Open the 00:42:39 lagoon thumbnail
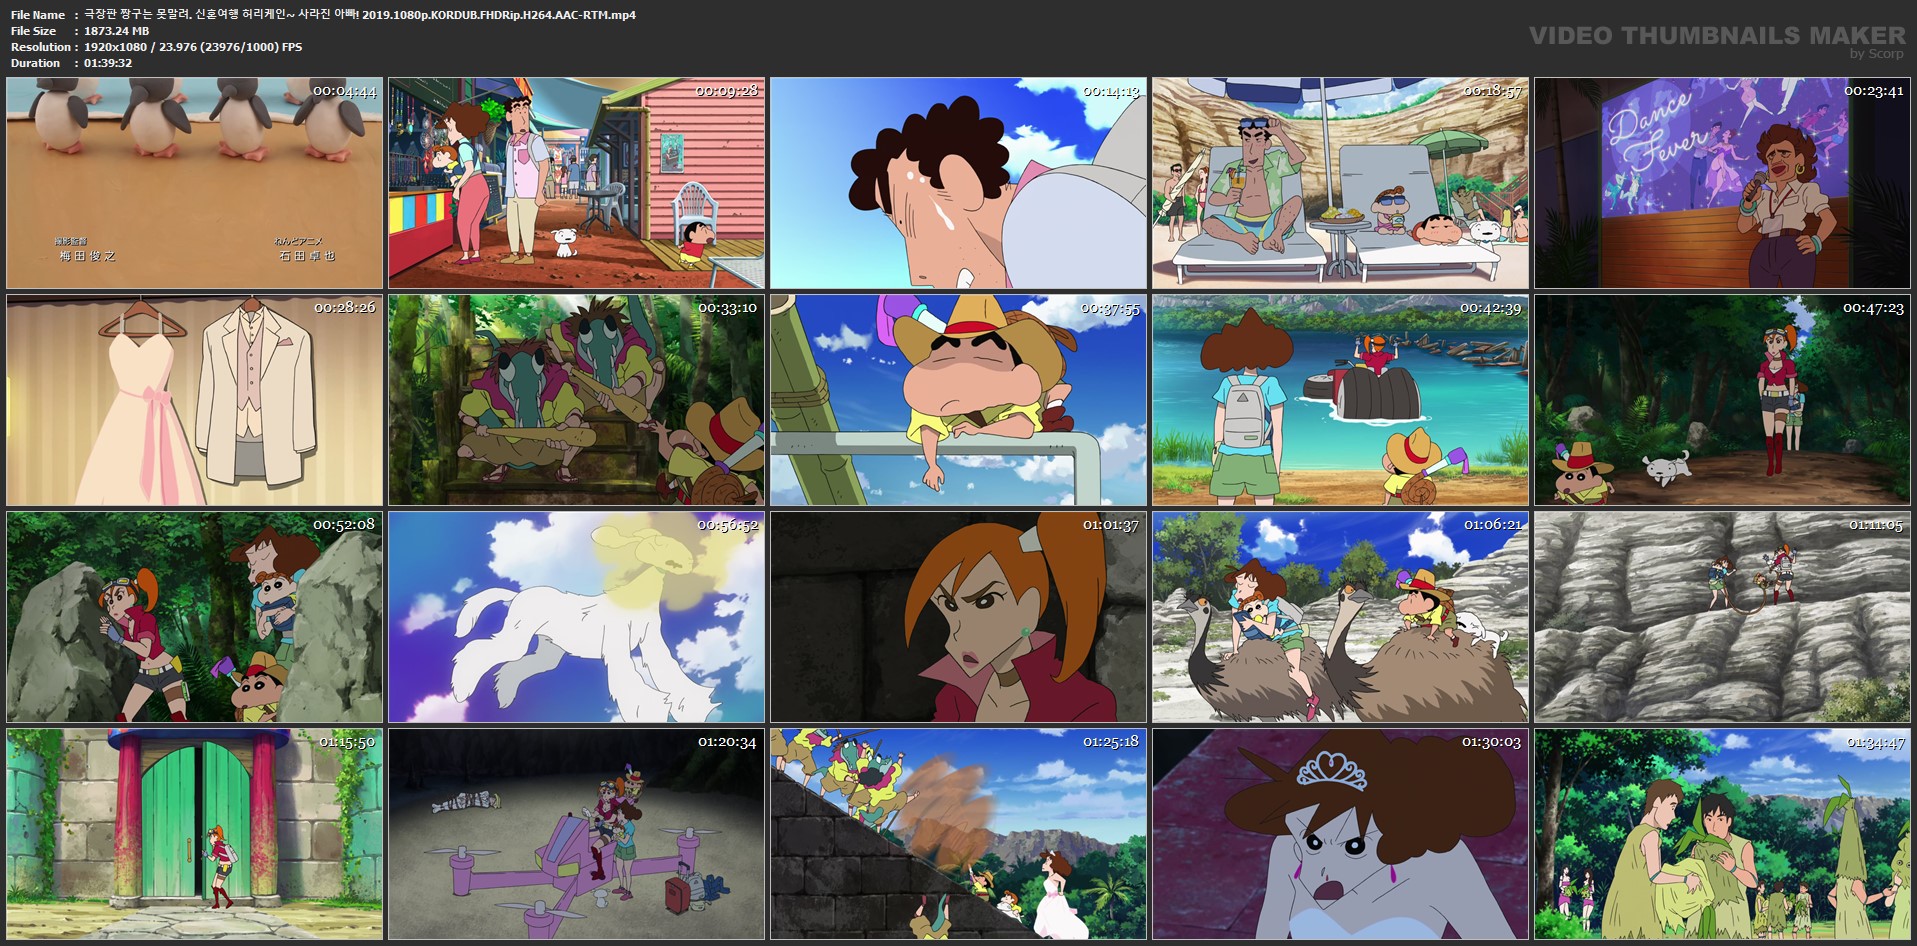 tap(1341, 400)
